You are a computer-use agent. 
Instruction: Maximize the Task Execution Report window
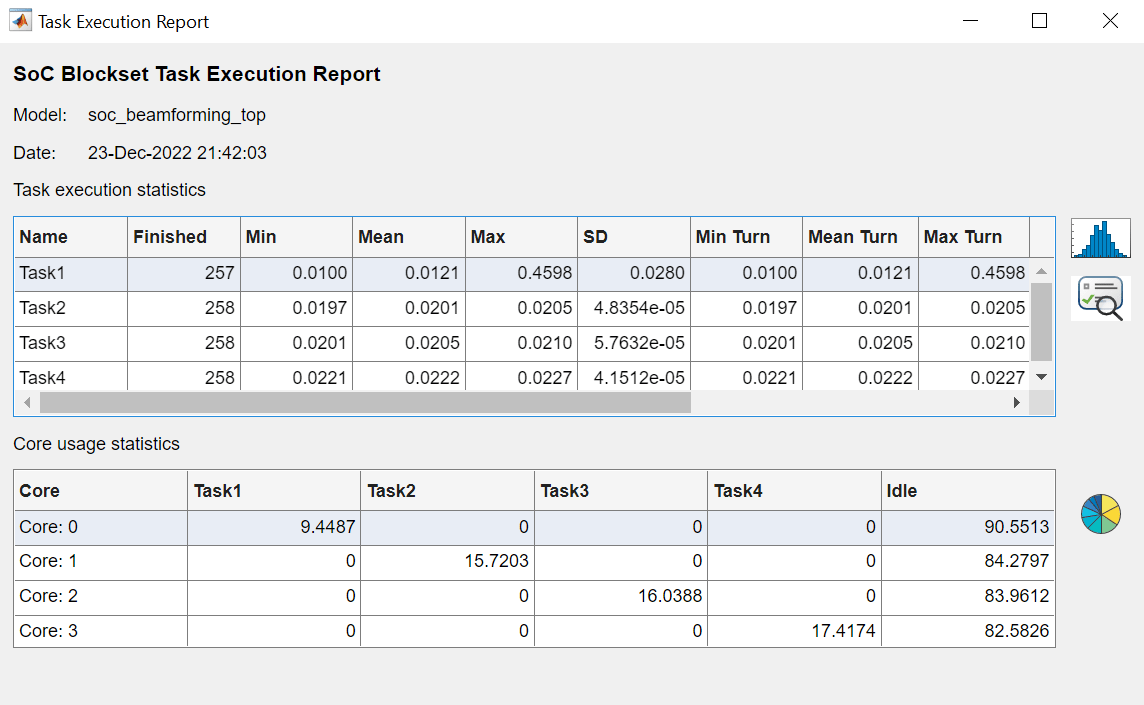1039,21
